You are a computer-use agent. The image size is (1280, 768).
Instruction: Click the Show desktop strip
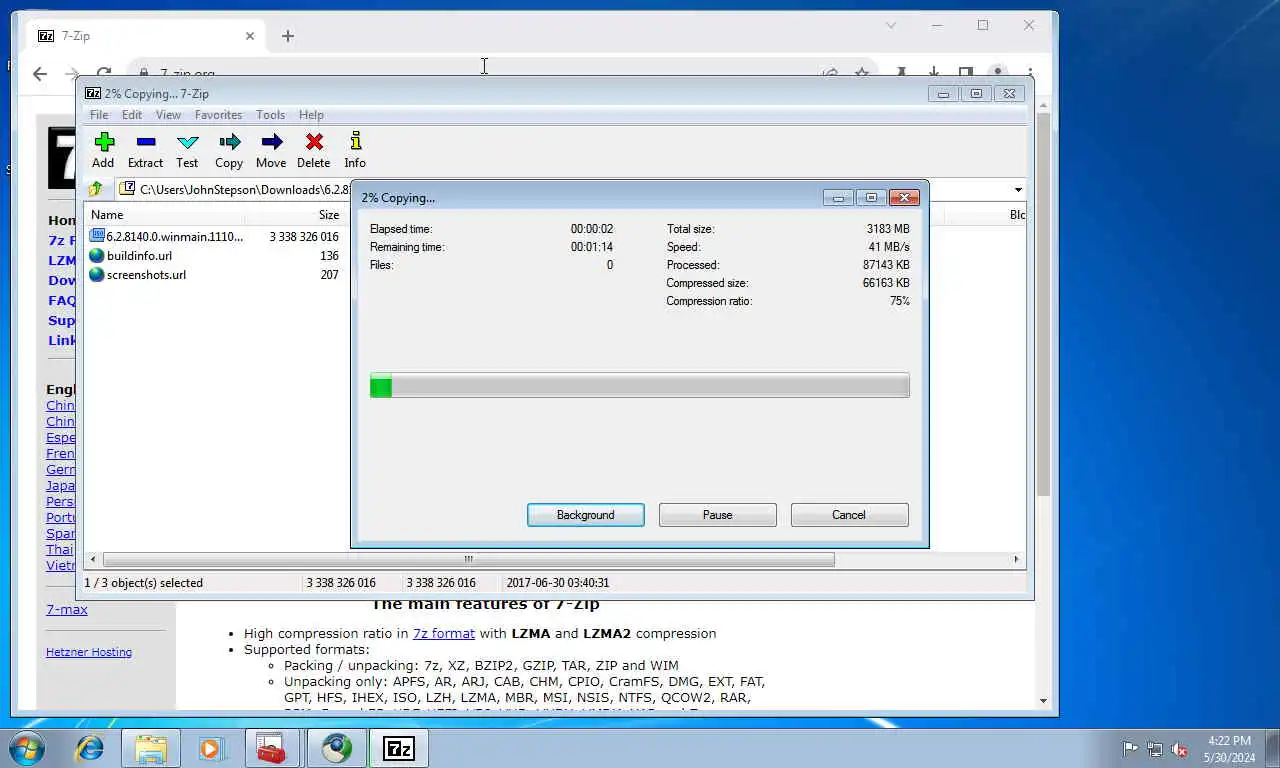1273,749
